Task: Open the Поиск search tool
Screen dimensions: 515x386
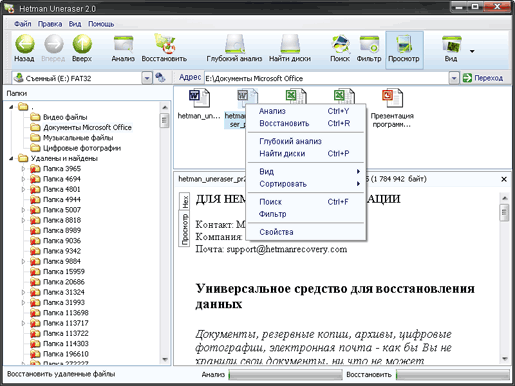Action: pos(340,44)
